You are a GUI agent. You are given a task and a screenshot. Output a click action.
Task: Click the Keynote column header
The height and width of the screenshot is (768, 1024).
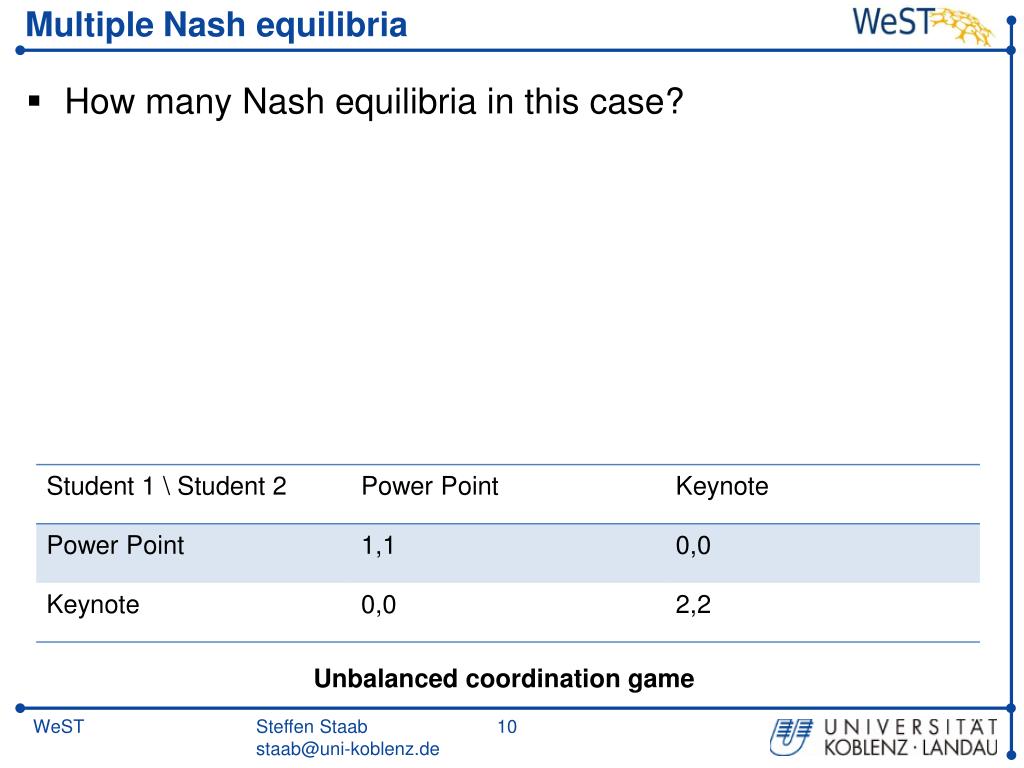722,487
